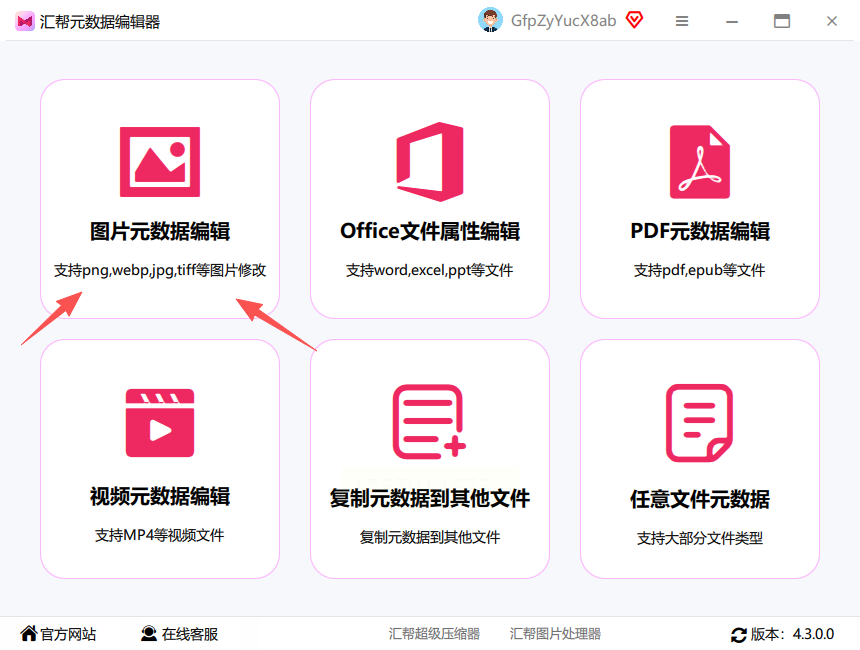This screenshot has width=860, height=650.
Task: Click the copy metadata list-plus icon
Action: tap(429, 421)
